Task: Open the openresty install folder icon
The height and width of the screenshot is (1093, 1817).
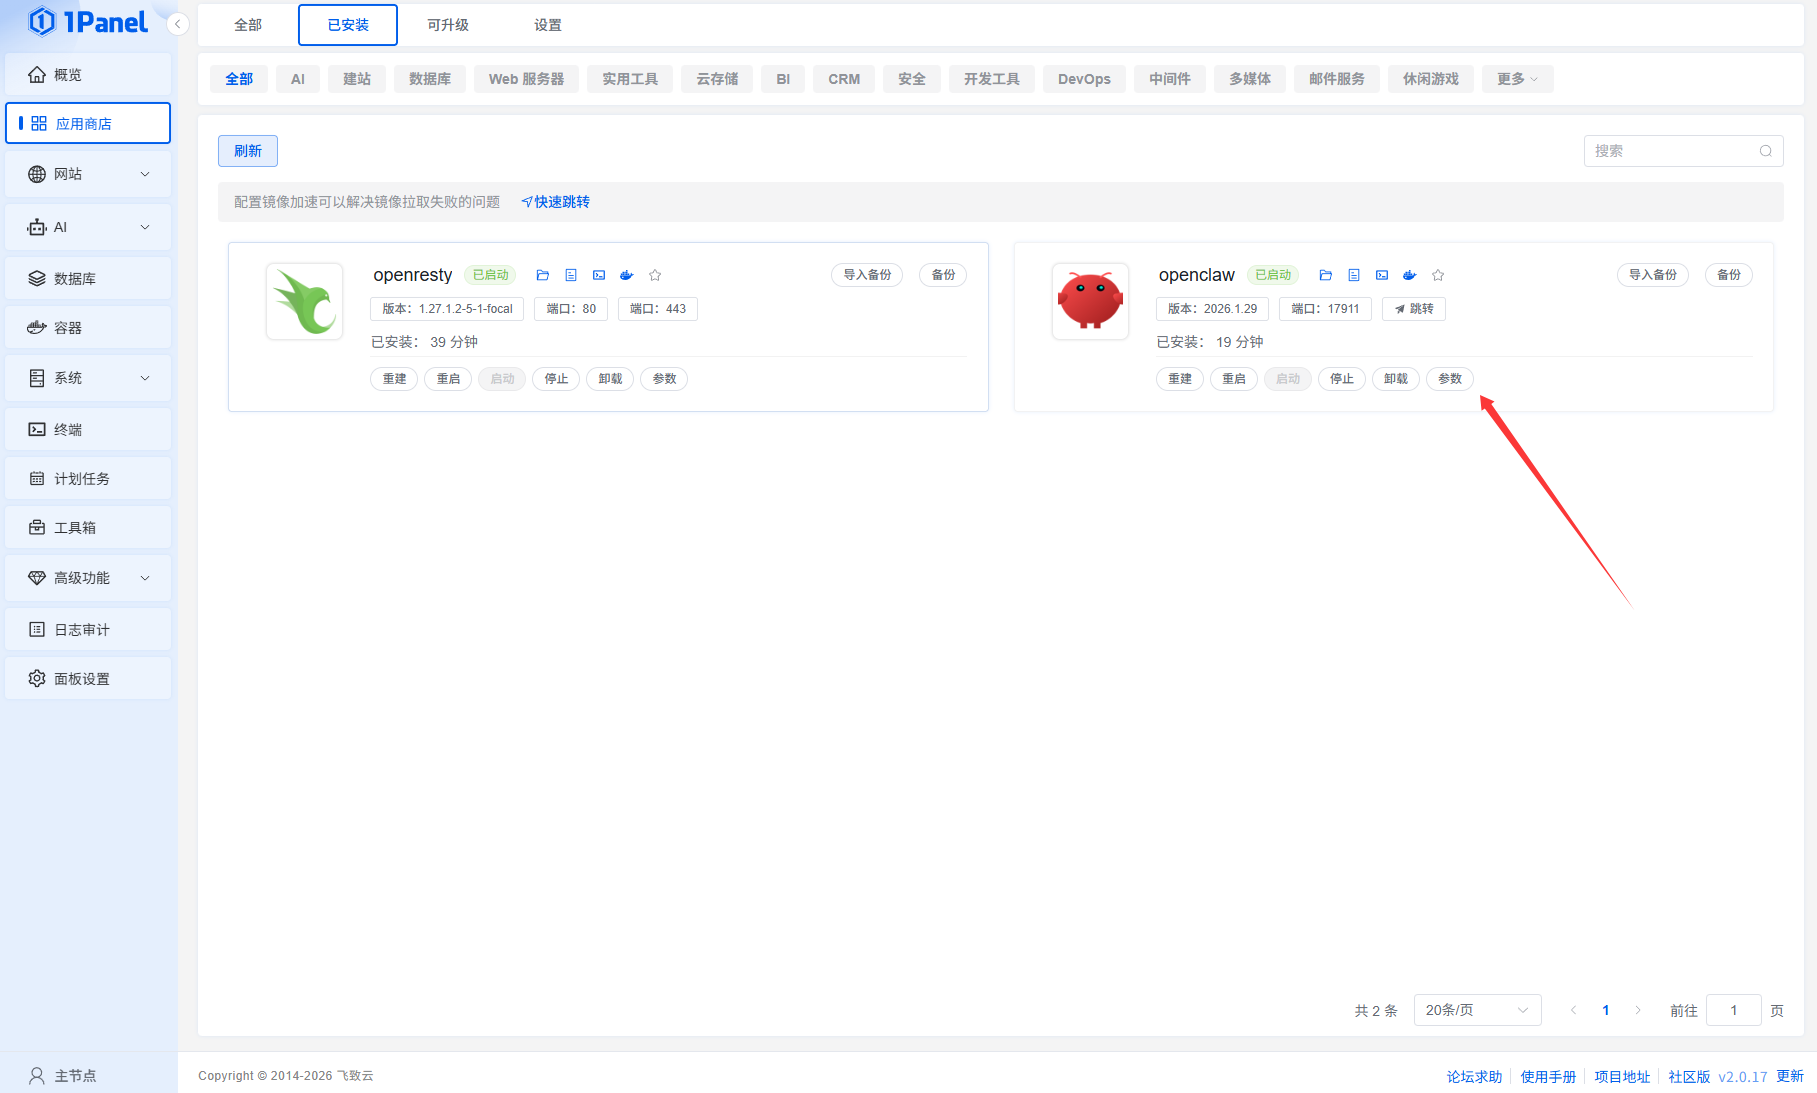Action: pyautogui.click(x=542, y=275)
